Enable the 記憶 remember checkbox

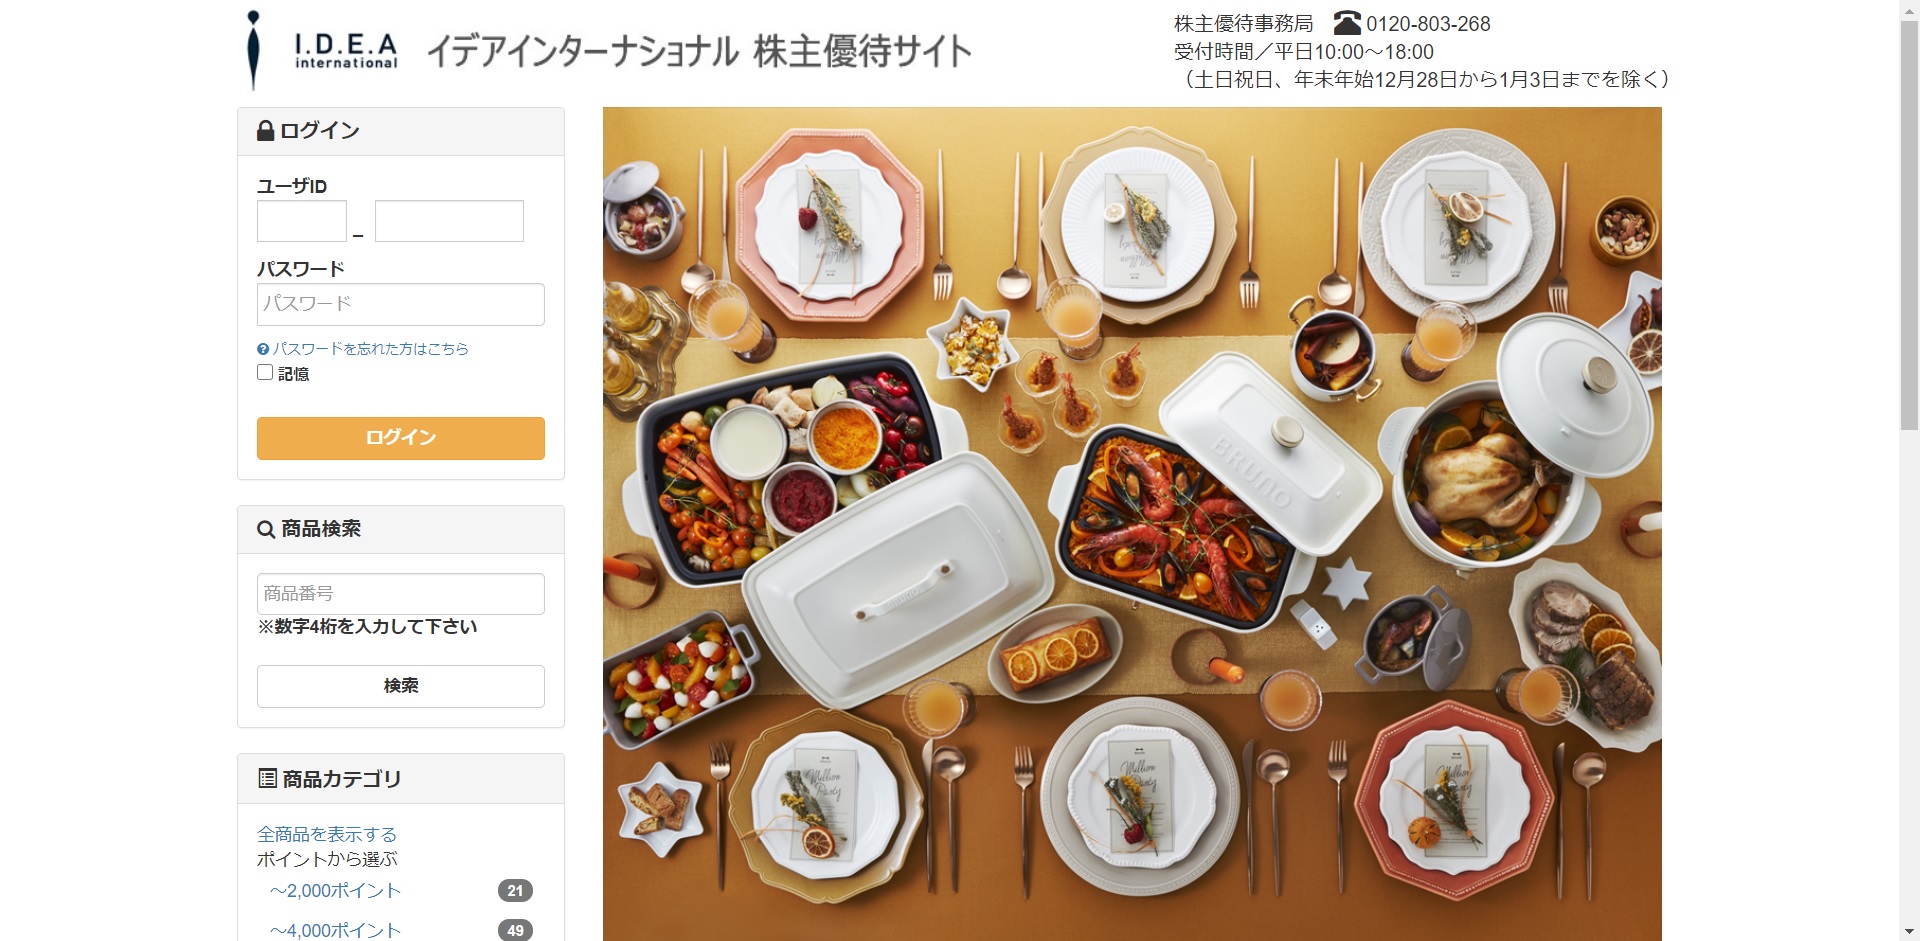pos(265,372)
